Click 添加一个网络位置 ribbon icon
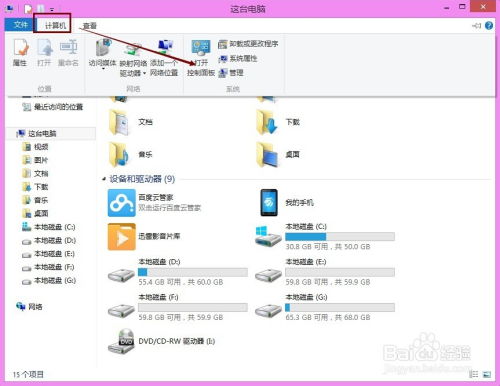500x386 pixels. 164,58
